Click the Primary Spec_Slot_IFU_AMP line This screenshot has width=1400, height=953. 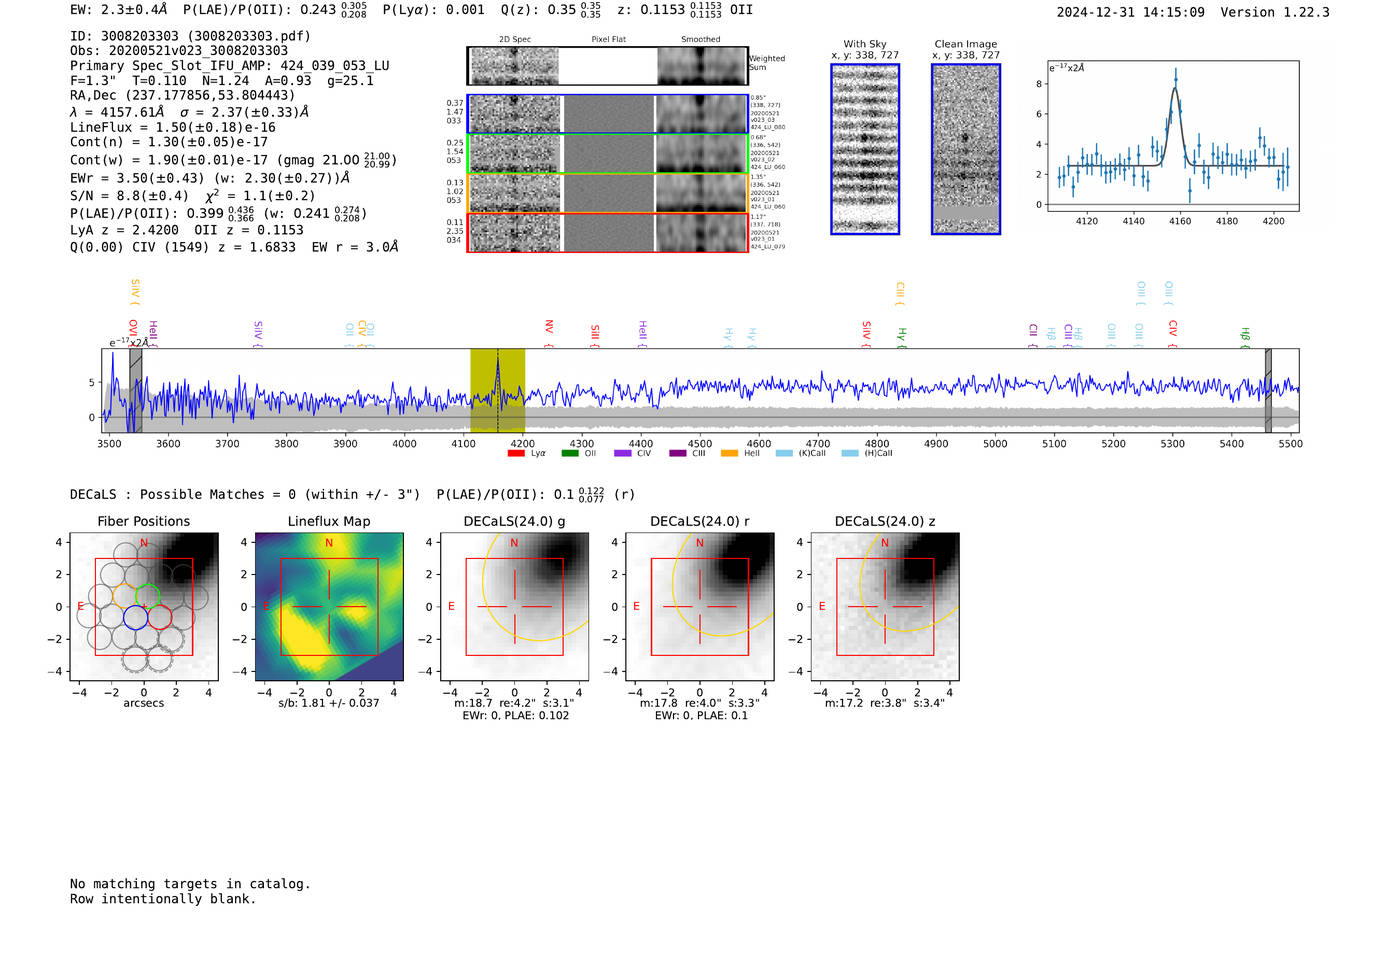coord(230,66)
